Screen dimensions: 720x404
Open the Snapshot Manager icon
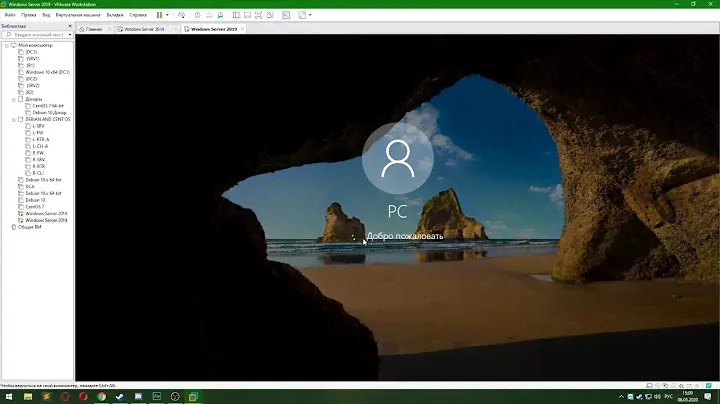point(220,15)
